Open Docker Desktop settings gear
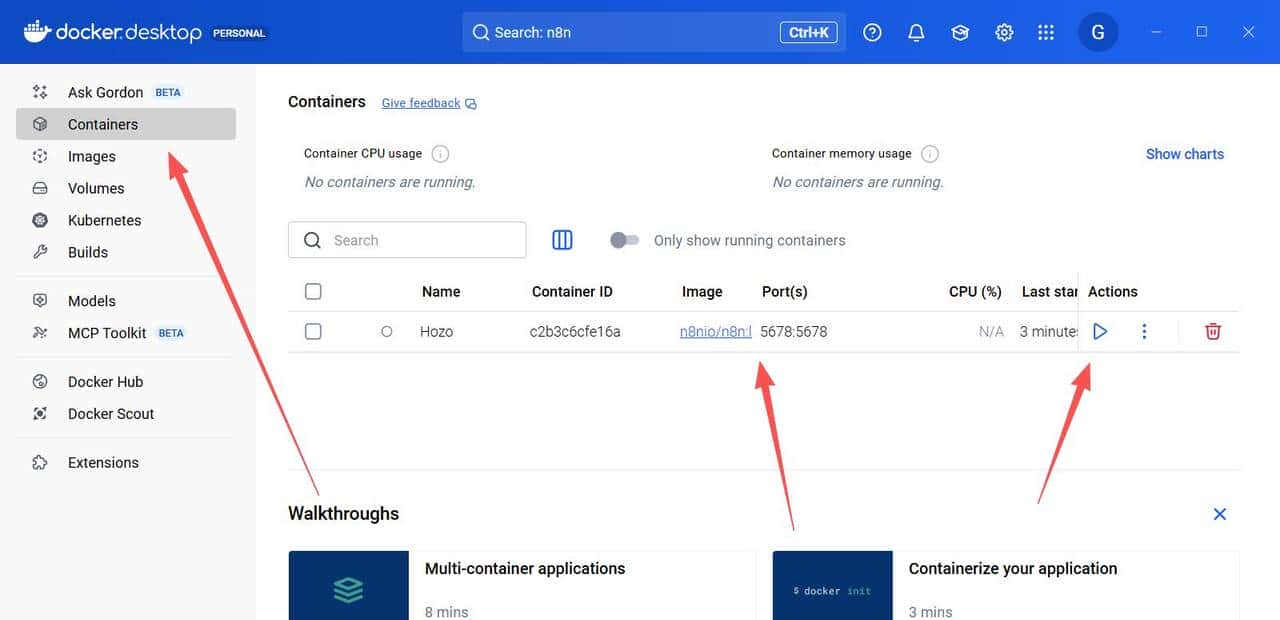 point(1004,32)
